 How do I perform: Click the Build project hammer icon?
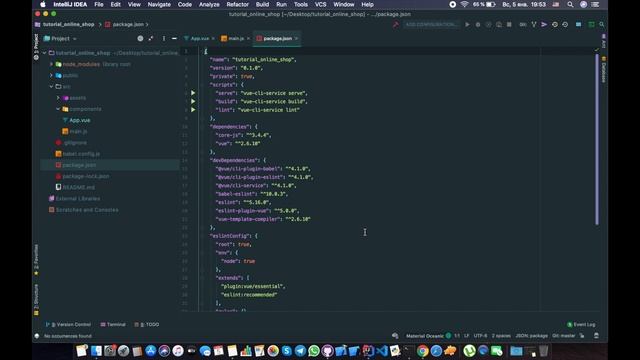coord(396,24)
